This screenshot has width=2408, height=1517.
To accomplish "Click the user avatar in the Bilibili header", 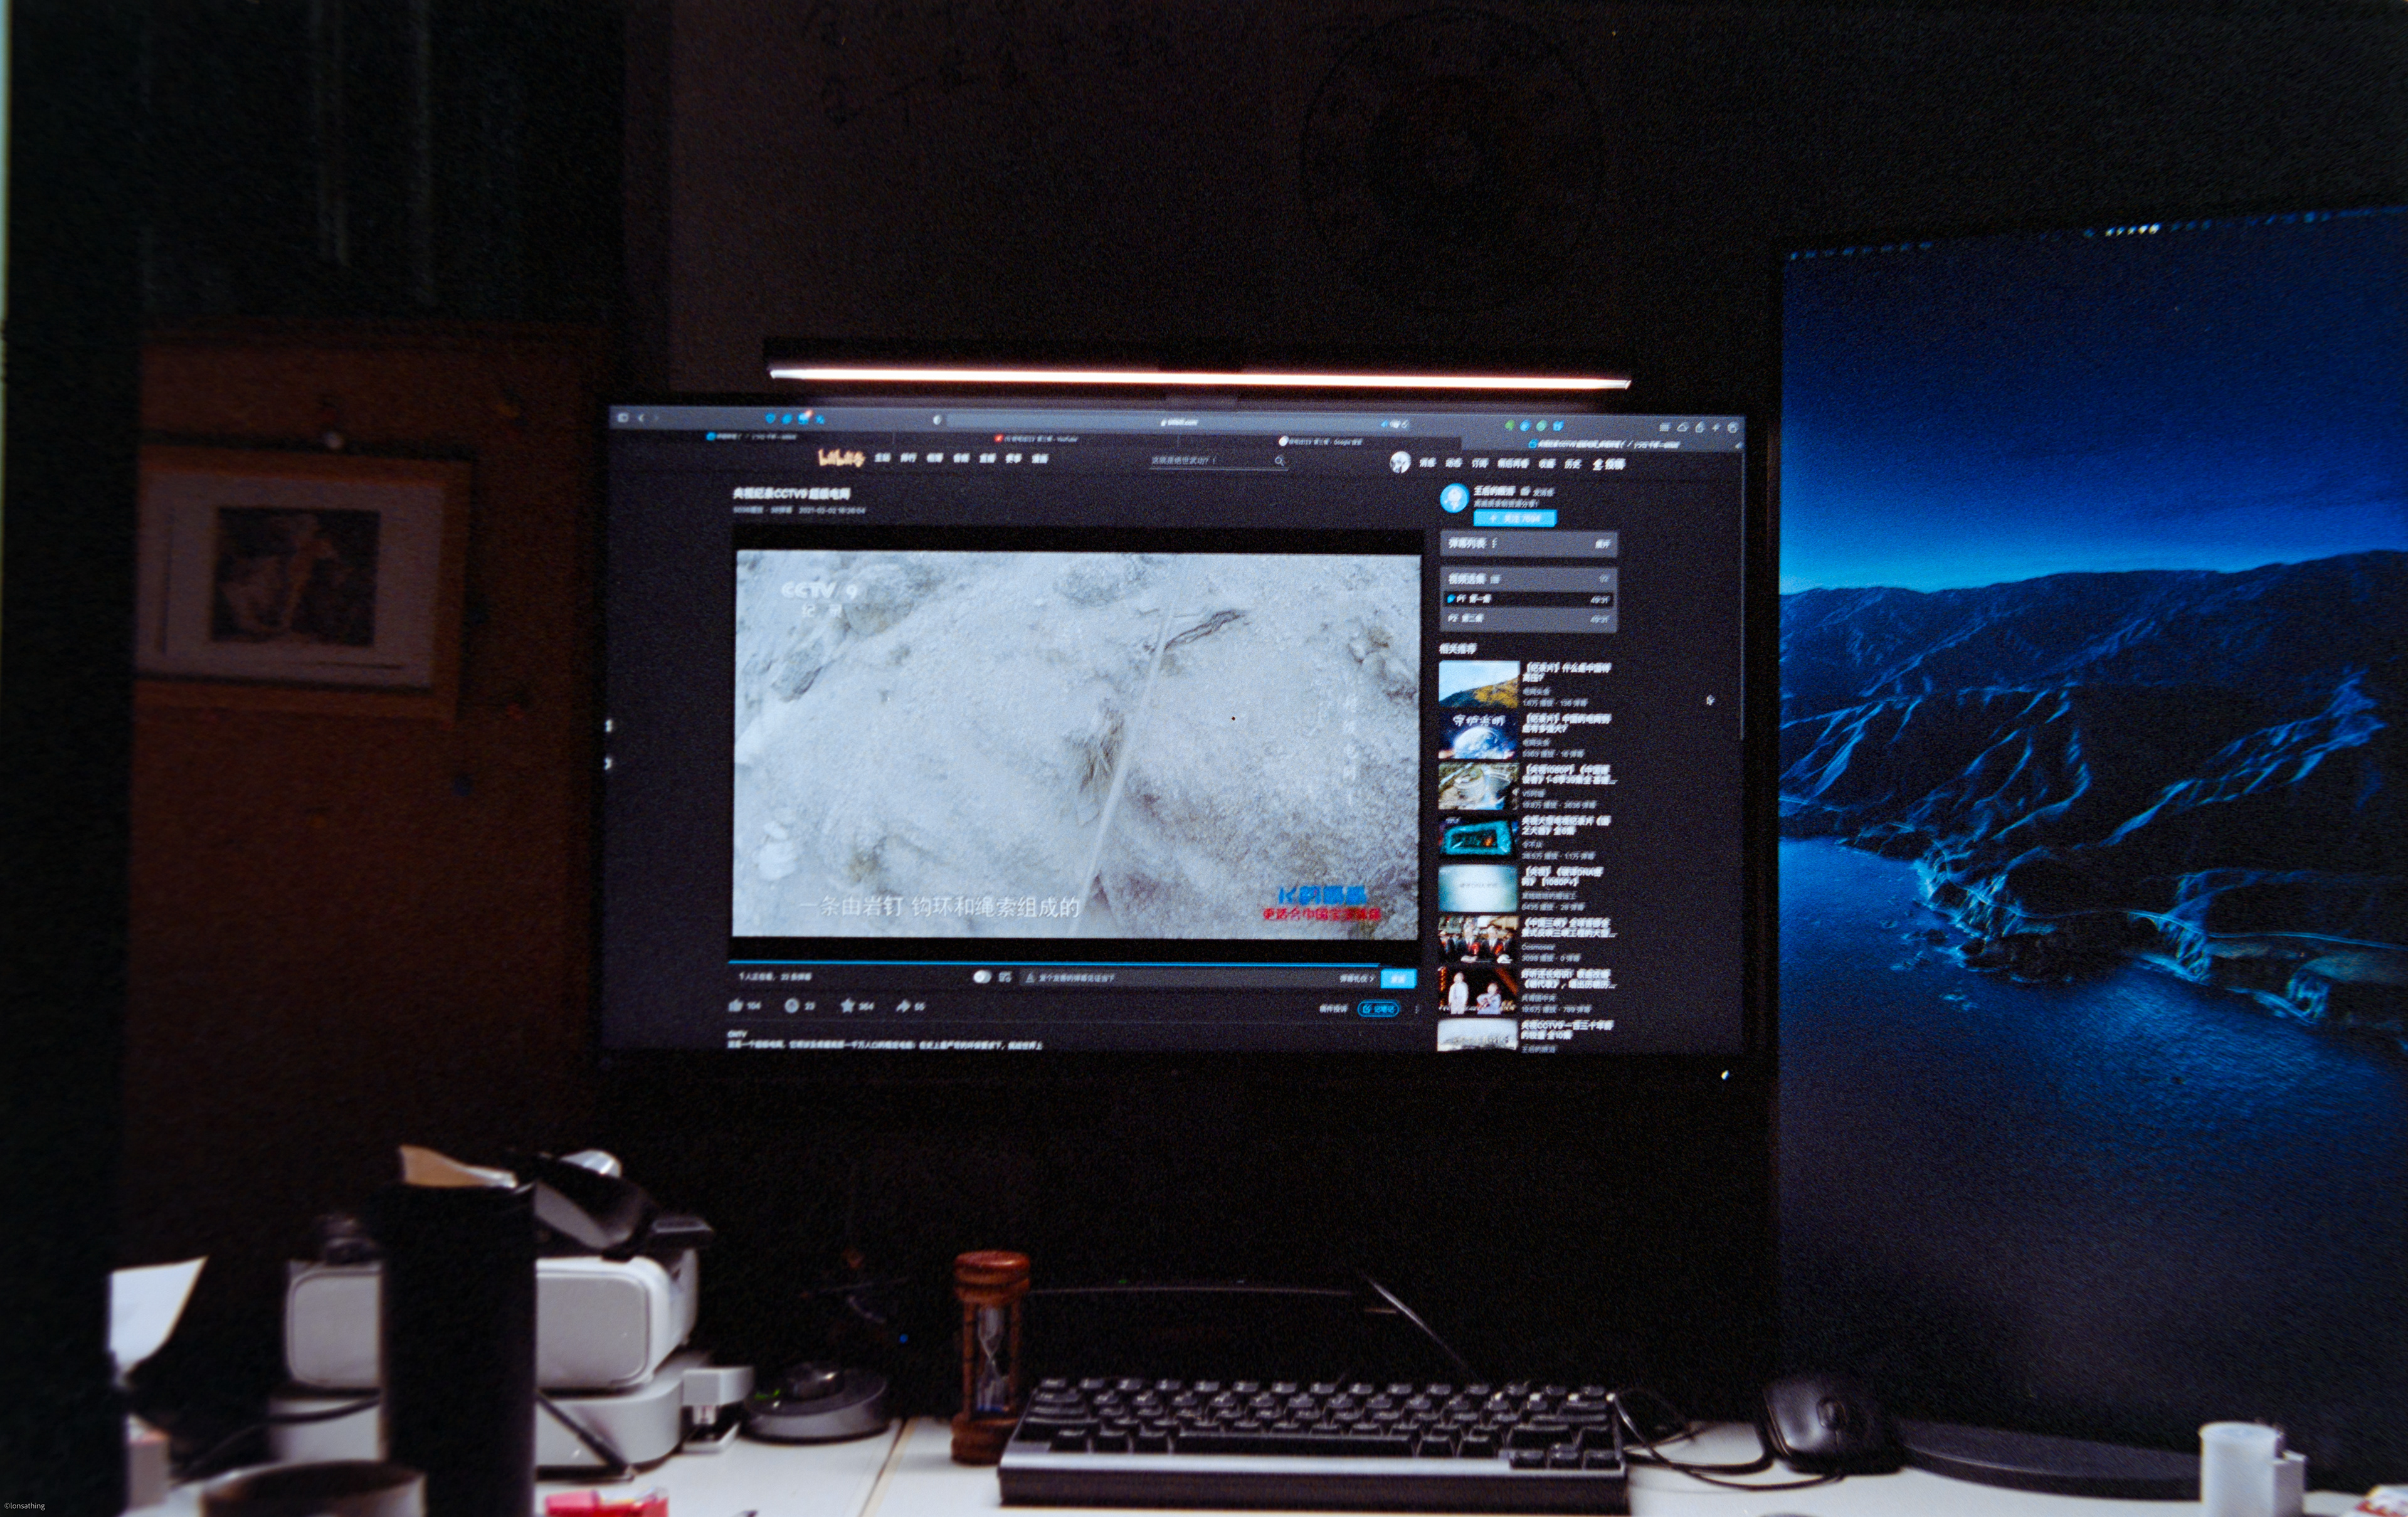I will pyautogui.click(x=1400, y=462).
